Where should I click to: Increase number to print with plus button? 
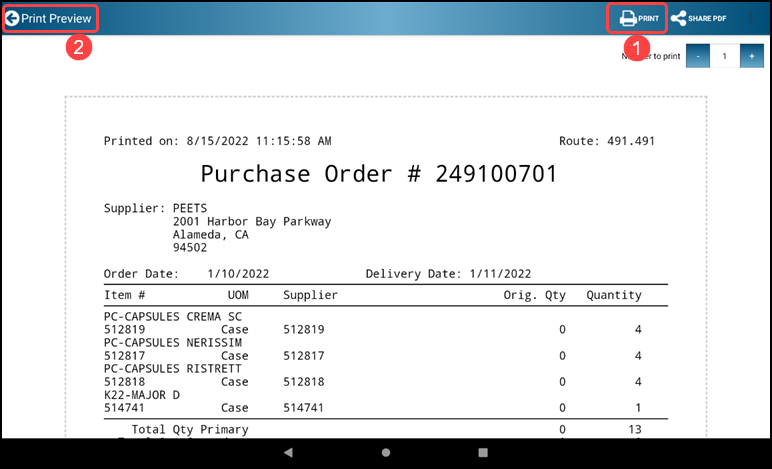click(x=752, y=56)
